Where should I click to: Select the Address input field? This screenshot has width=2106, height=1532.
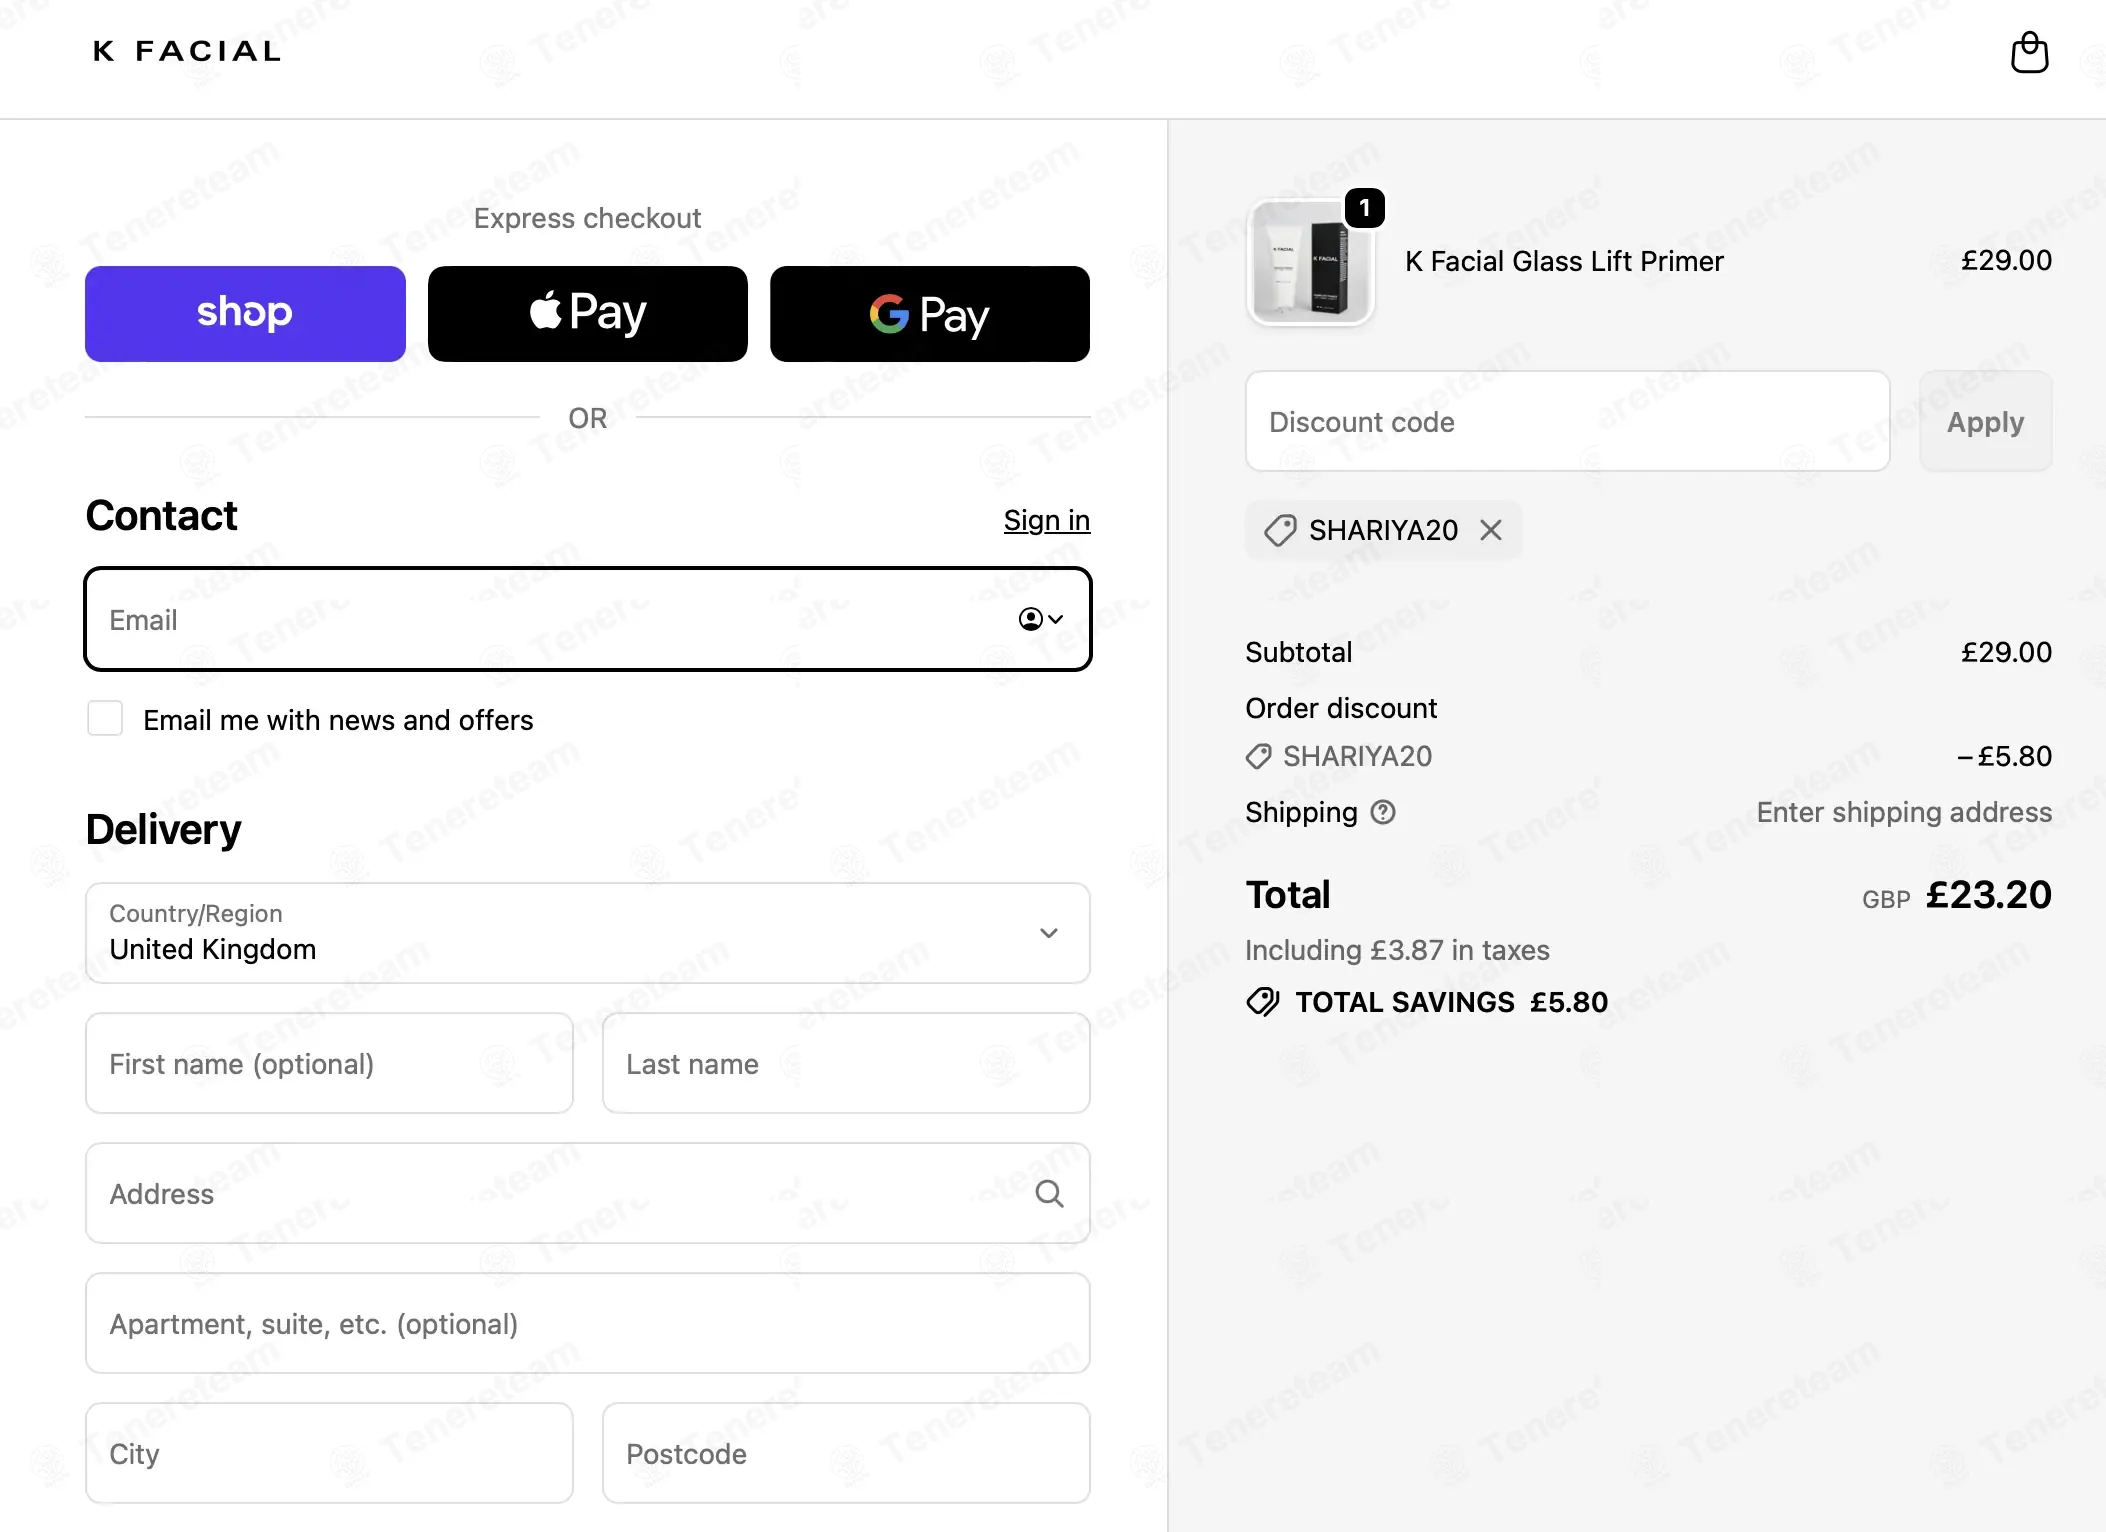click(x=588, y=1193)
